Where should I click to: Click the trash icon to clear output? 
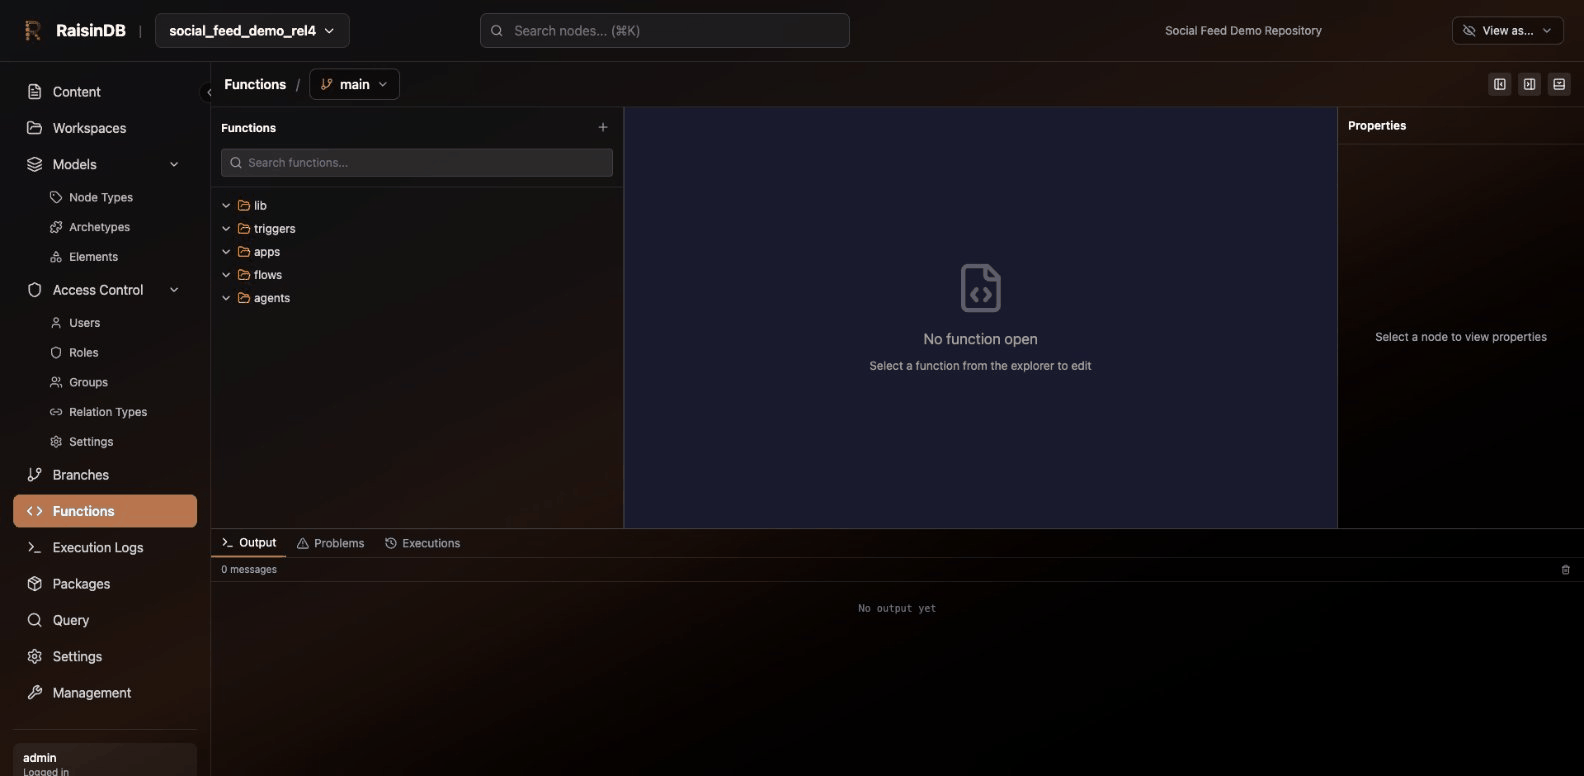point(1565,570)
